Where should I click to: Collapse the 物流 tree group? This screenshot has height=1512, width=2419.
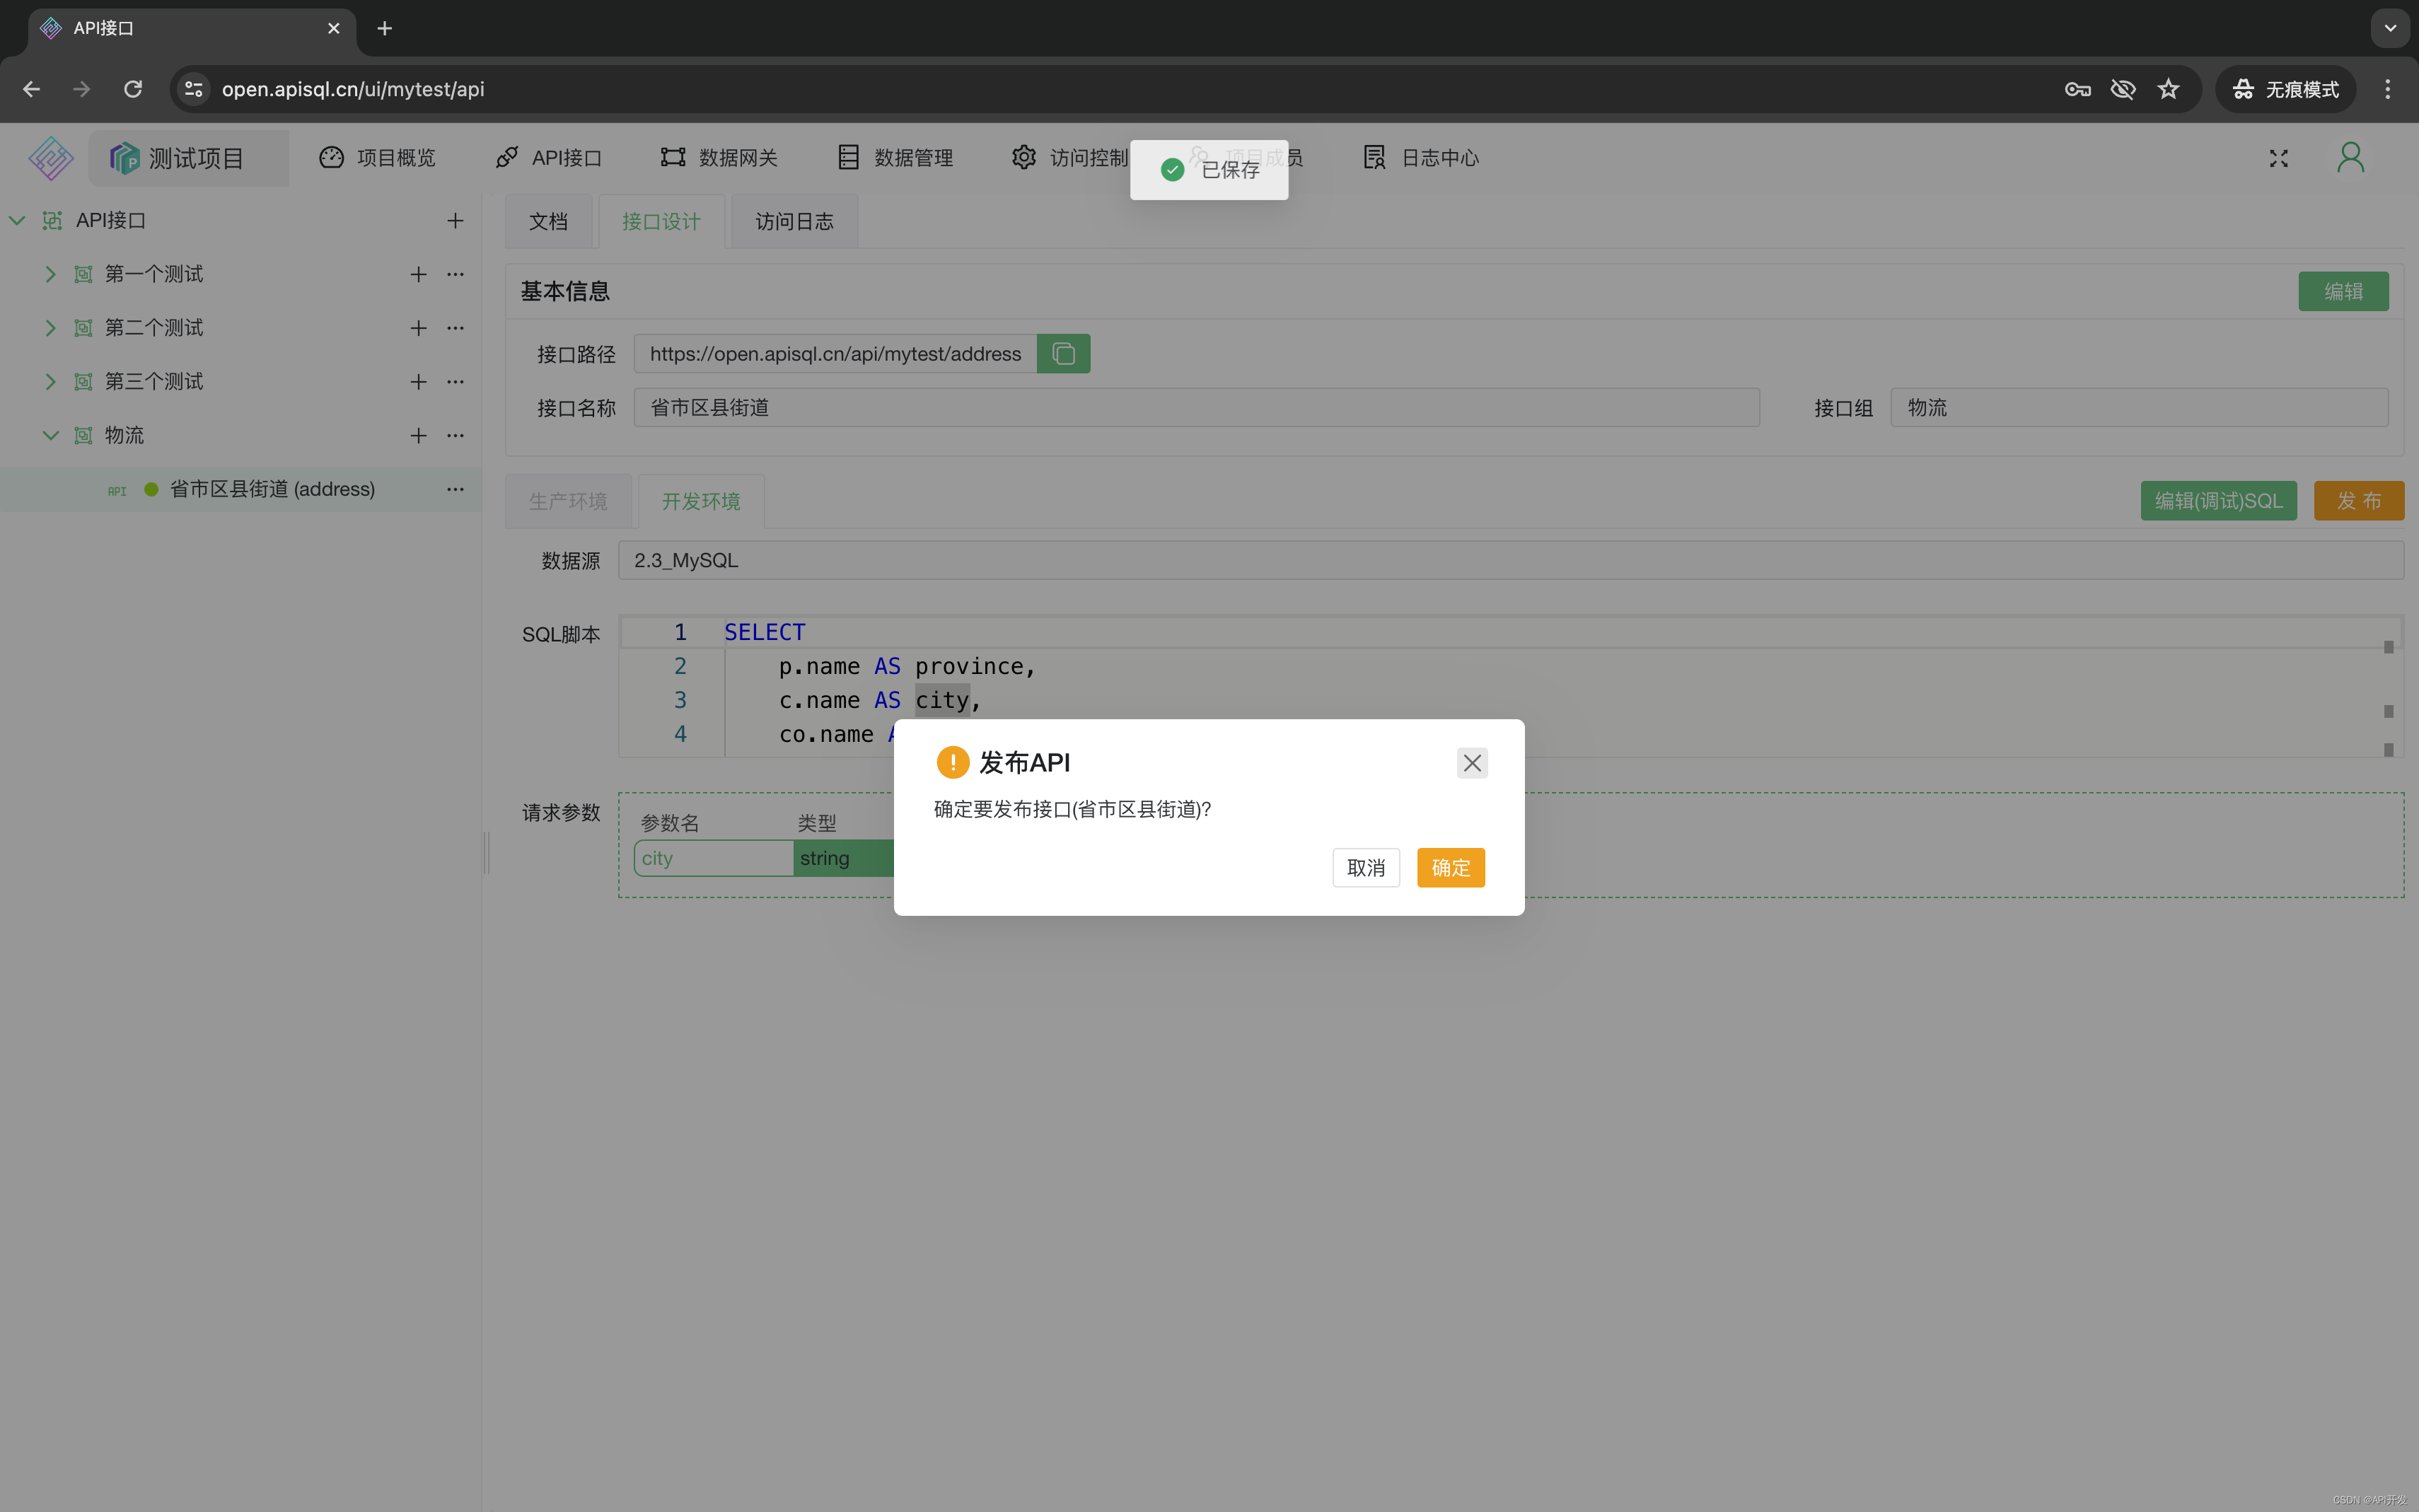[50, 435]
